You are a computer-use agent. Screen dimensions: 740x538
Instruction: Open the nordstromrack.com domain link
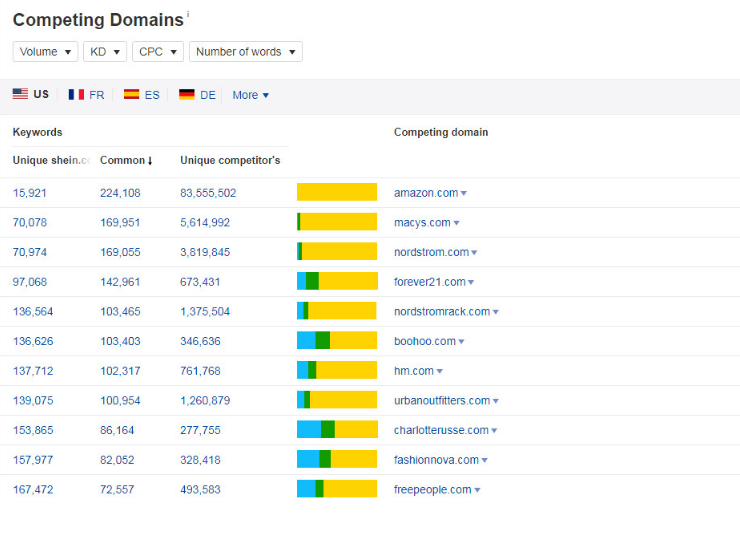pos(442,312)
